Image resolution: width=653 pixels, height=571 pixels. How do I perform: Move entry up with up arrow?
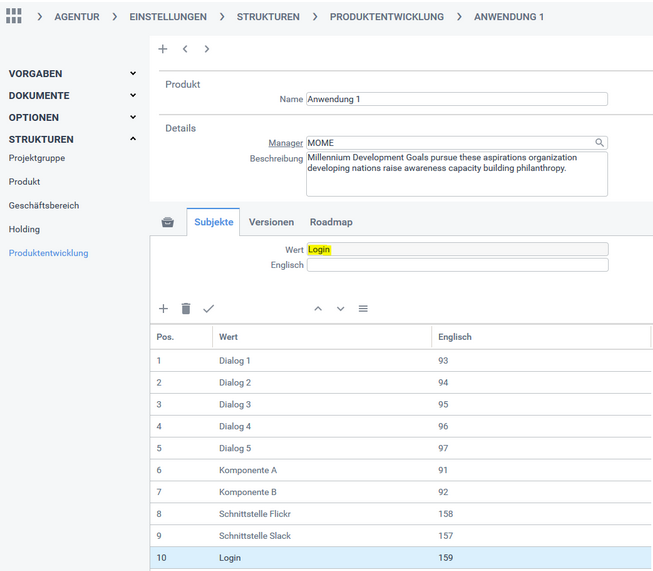point(318,309)
